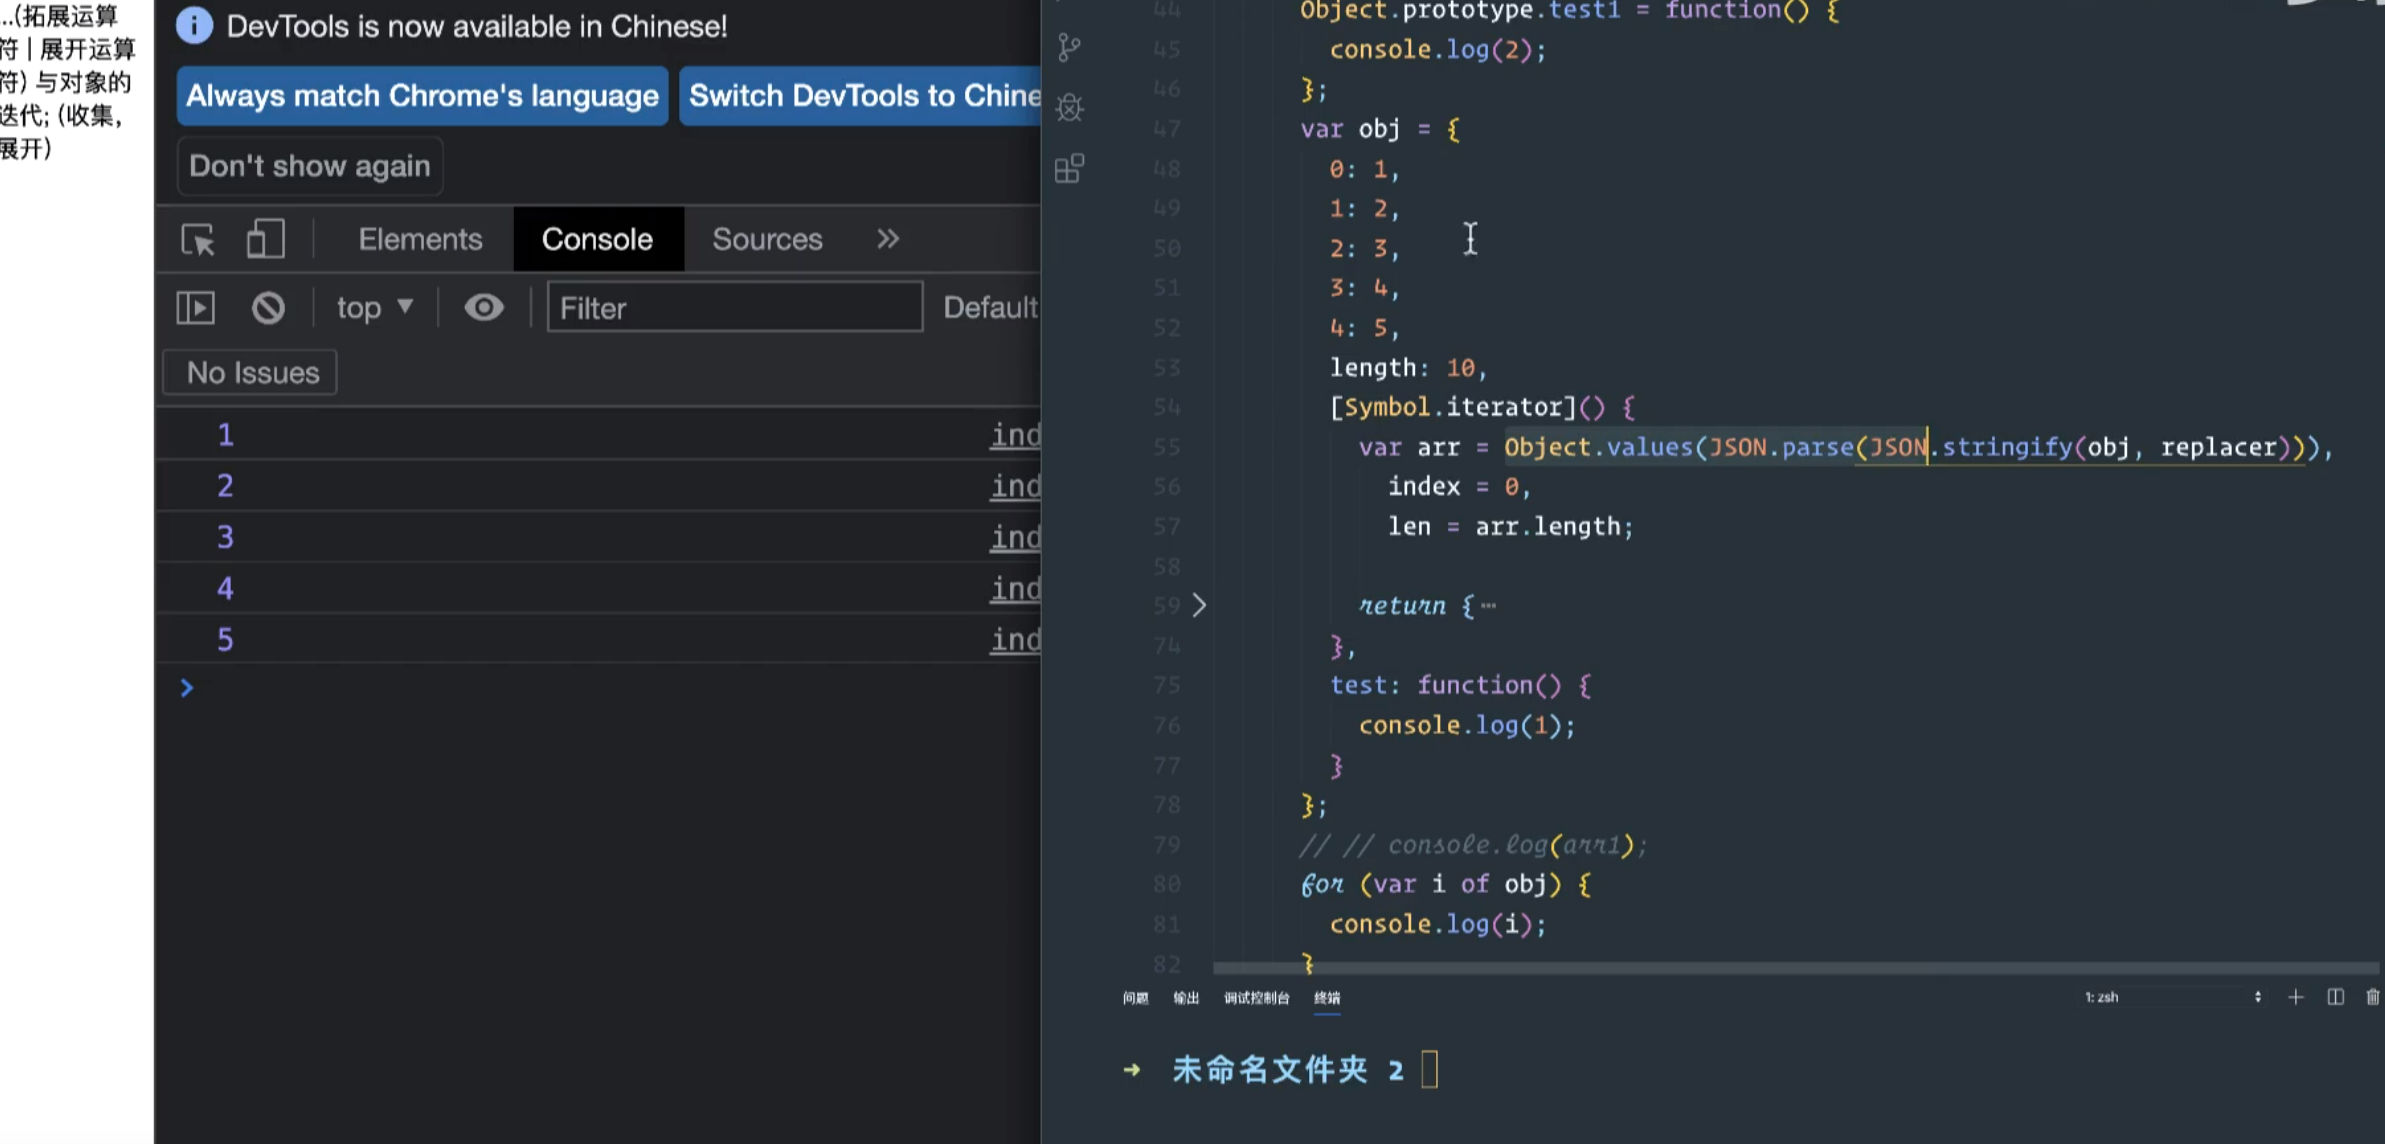Show the console sidebar panel
The width and height of the screenshot is (2385, 1144).
pyautogui.click(x=196, y=308)
